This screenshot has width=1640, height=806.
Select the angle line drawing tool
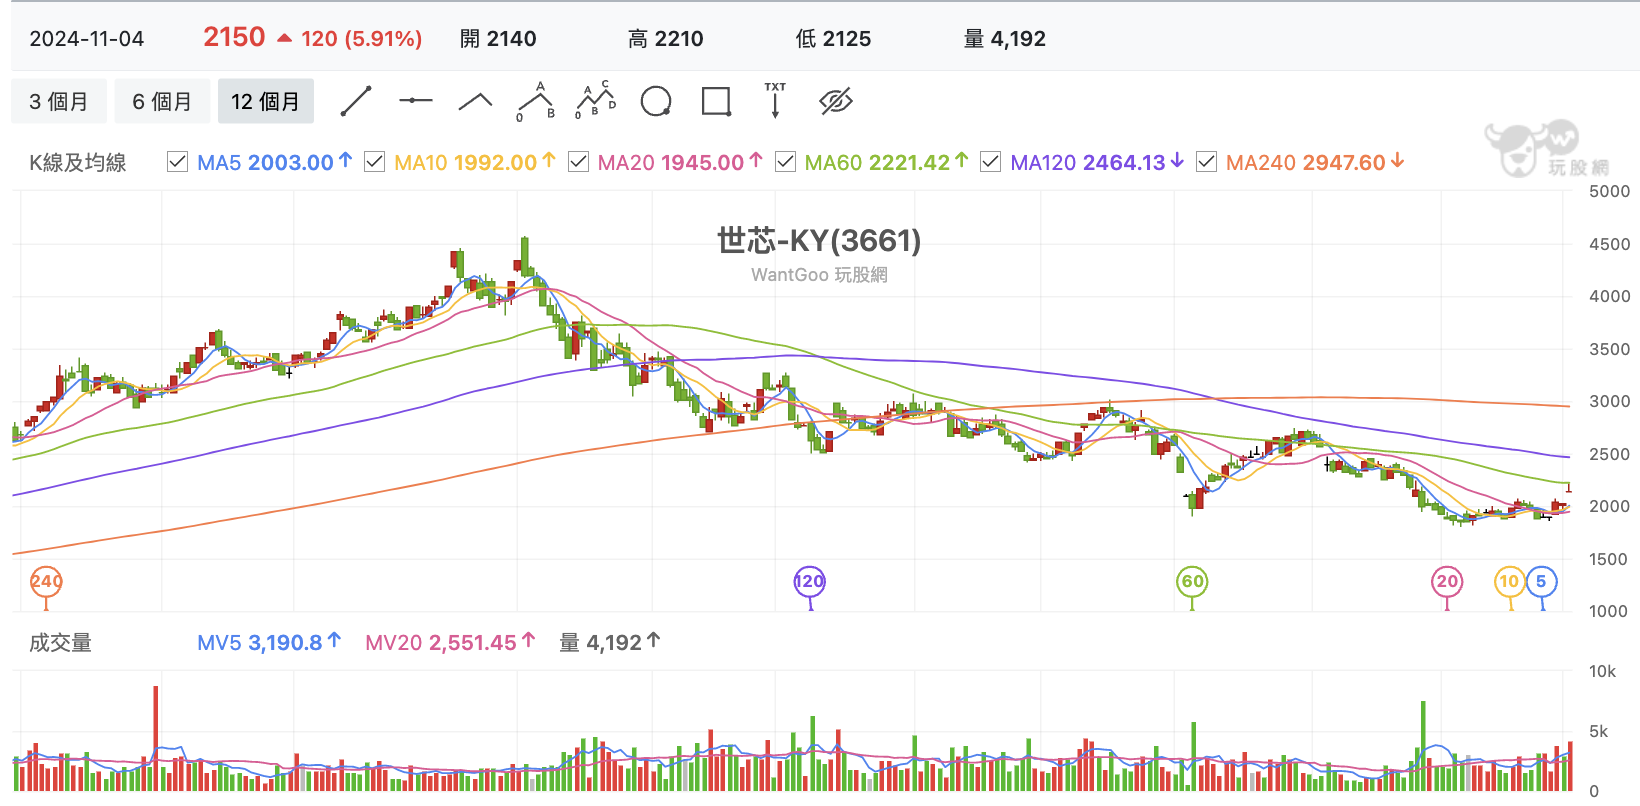click(x=475, y=101)
